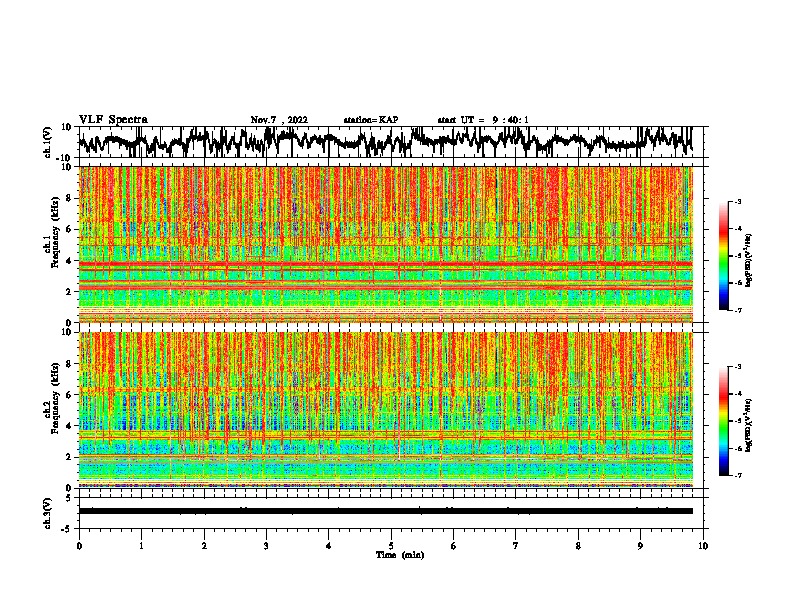Click the "VLF Spectra" plot title
Screen dimensions: 792x612
(x=113, y=120)
